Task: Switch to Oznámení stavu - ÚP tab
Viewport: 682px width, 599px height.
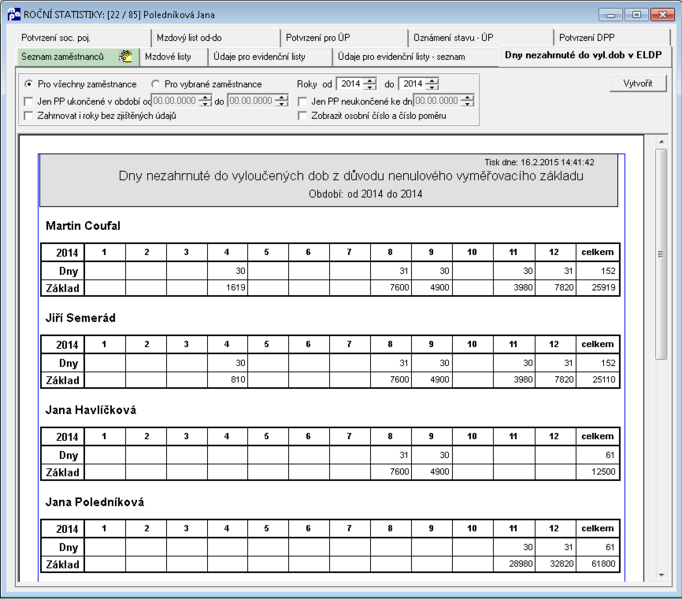Action: 481,38
